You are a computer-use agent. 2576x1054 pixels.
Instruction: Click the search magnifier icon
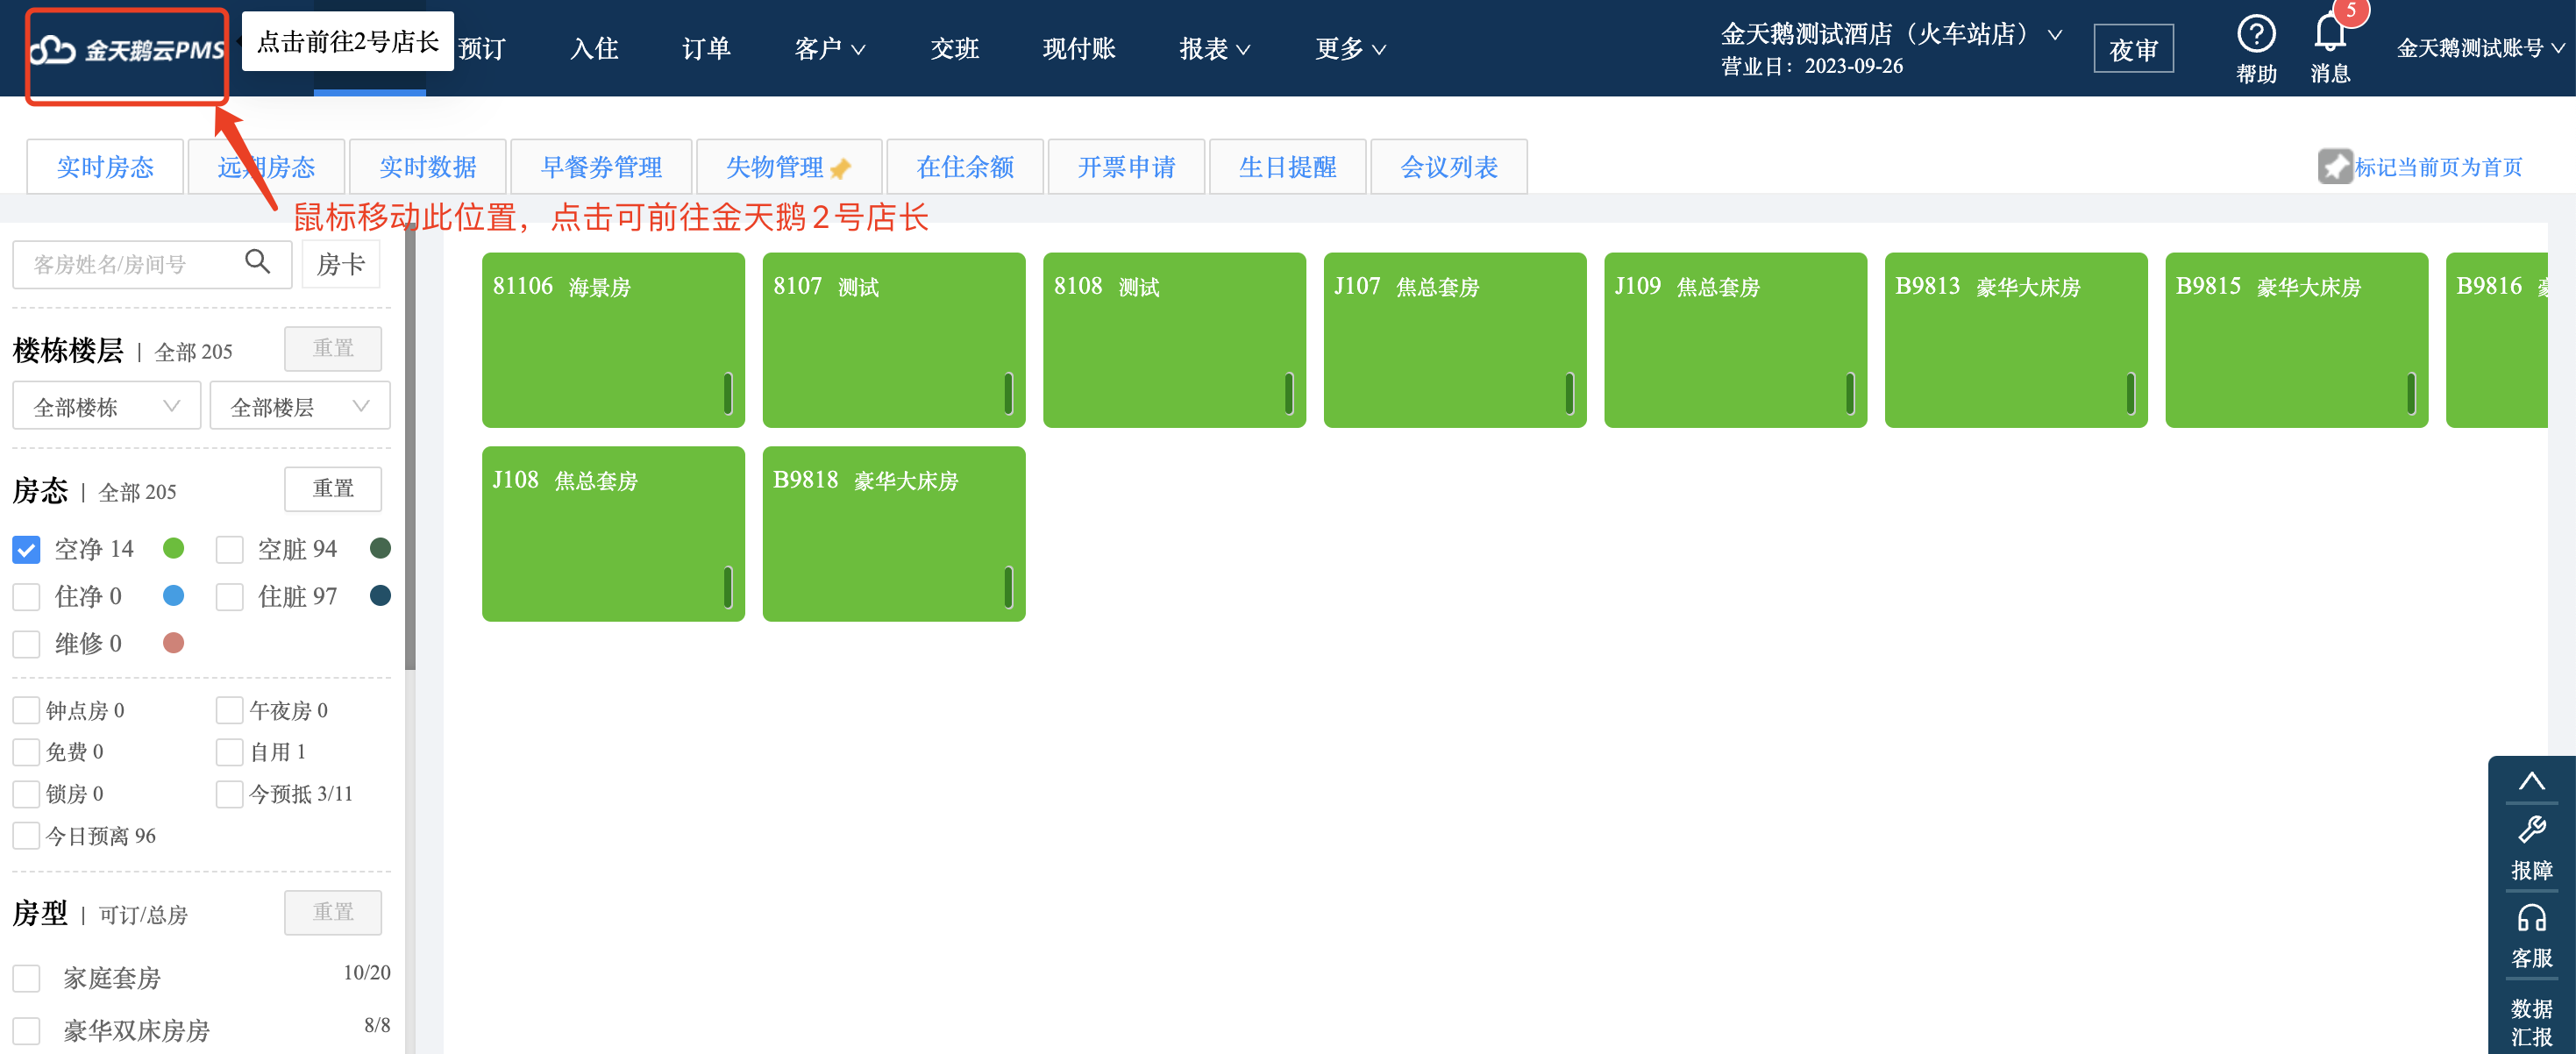[x=257, y=262]
